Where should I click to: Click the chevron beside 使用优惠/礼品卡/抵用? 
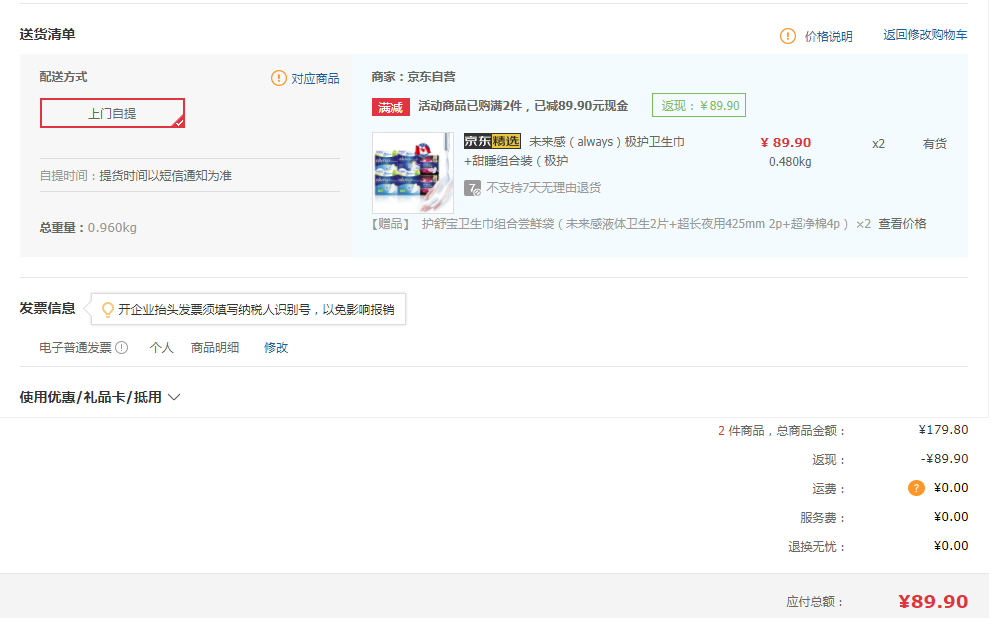tap(175, 397)
